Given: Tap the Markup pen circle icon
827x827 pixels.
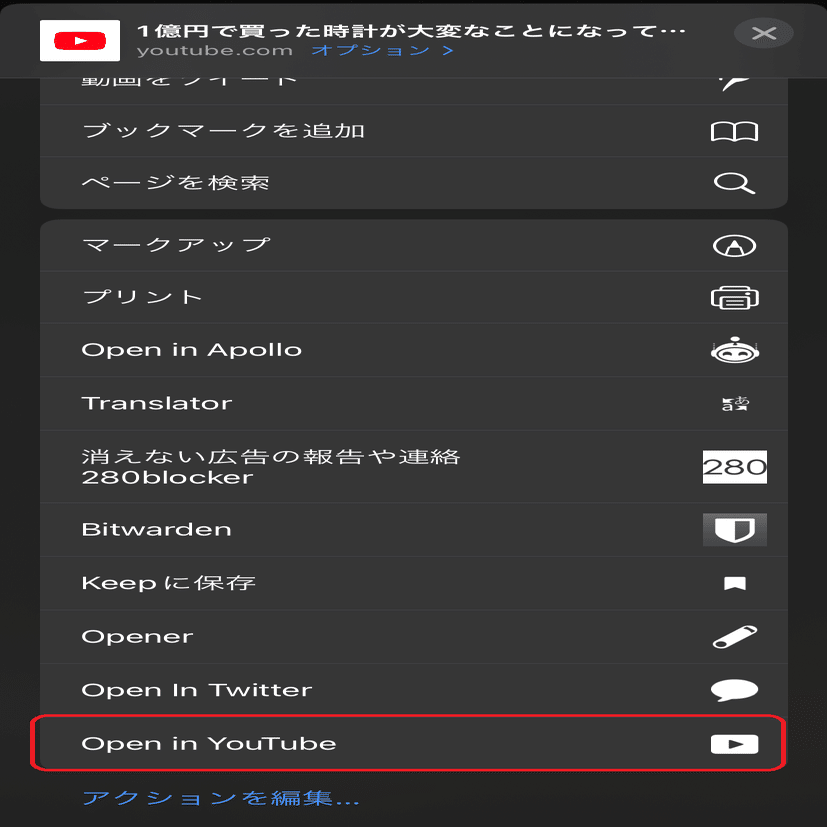Looking at the screenshot, I should pos(734,246).
